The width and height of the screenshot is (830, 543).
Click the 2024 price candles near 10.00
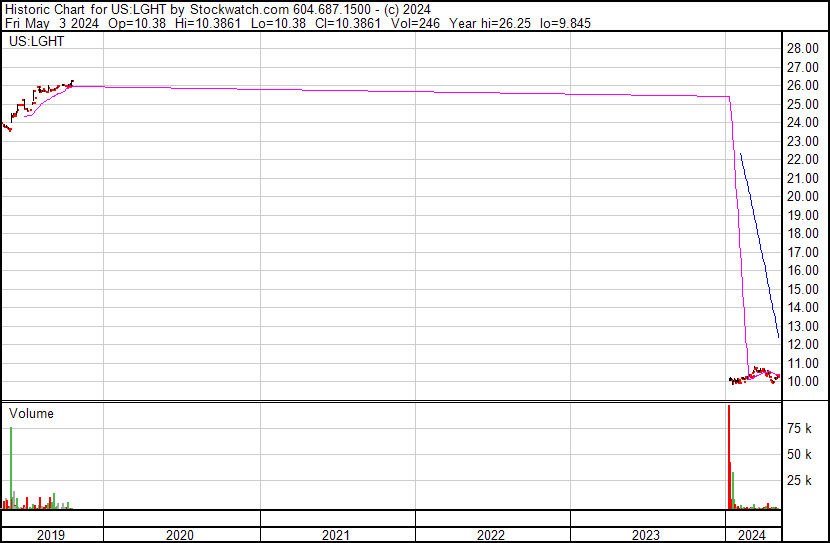pos(755,375)
